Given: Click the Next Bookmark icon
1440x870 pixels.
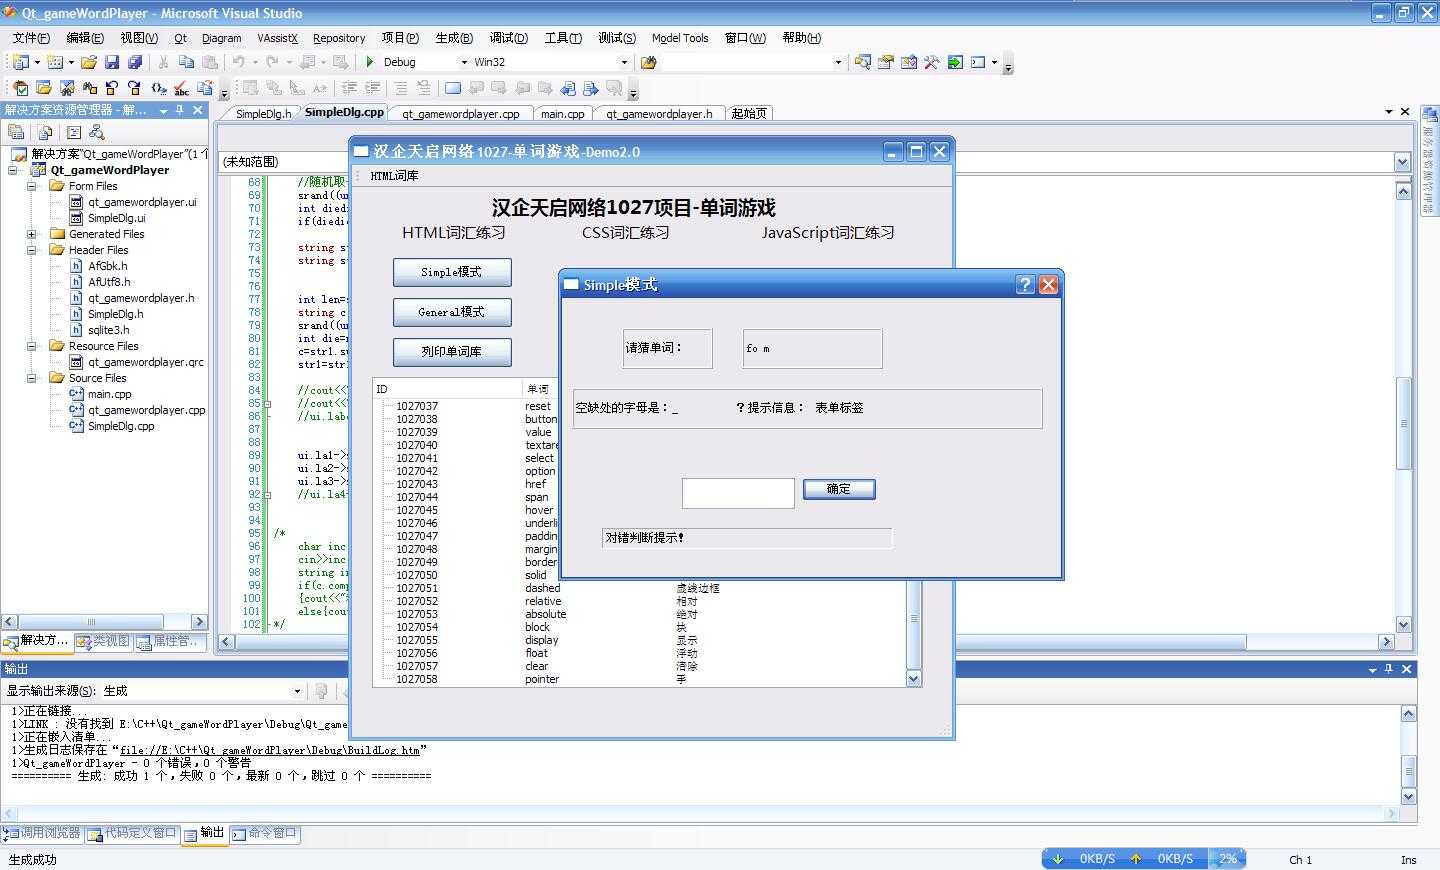Looking at the screenshot, I should tap(498, 88).
